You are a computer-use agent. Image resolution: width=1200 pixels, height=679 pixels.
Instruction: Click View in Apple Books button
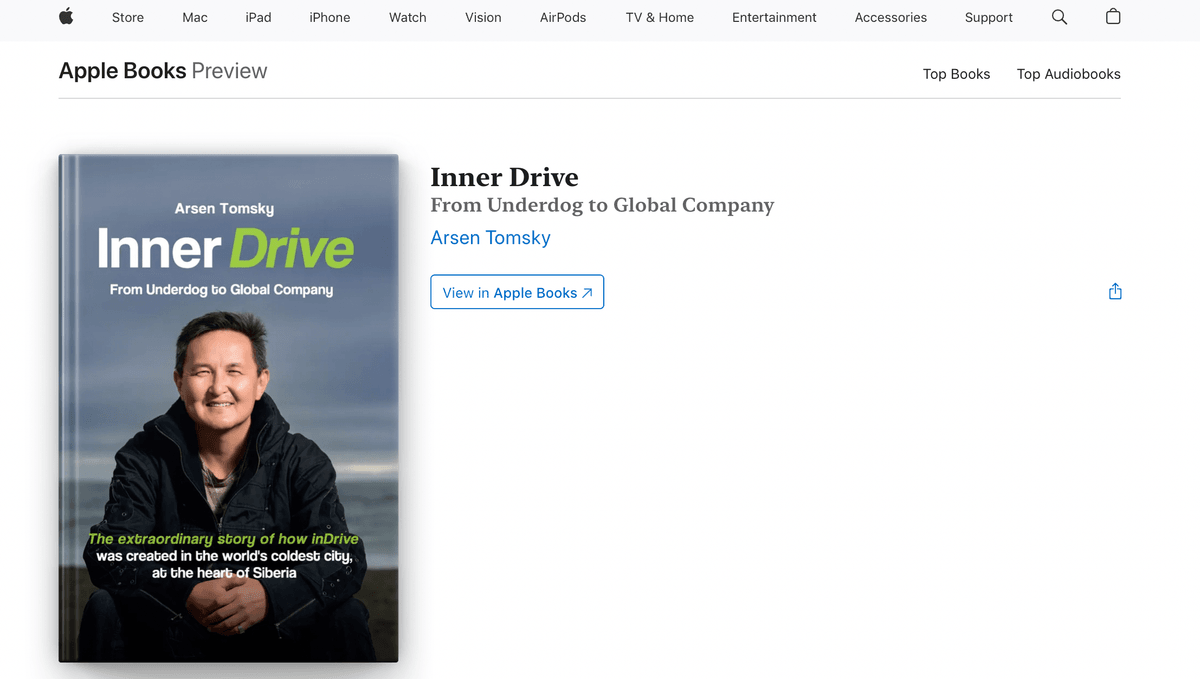pos(516,291)
